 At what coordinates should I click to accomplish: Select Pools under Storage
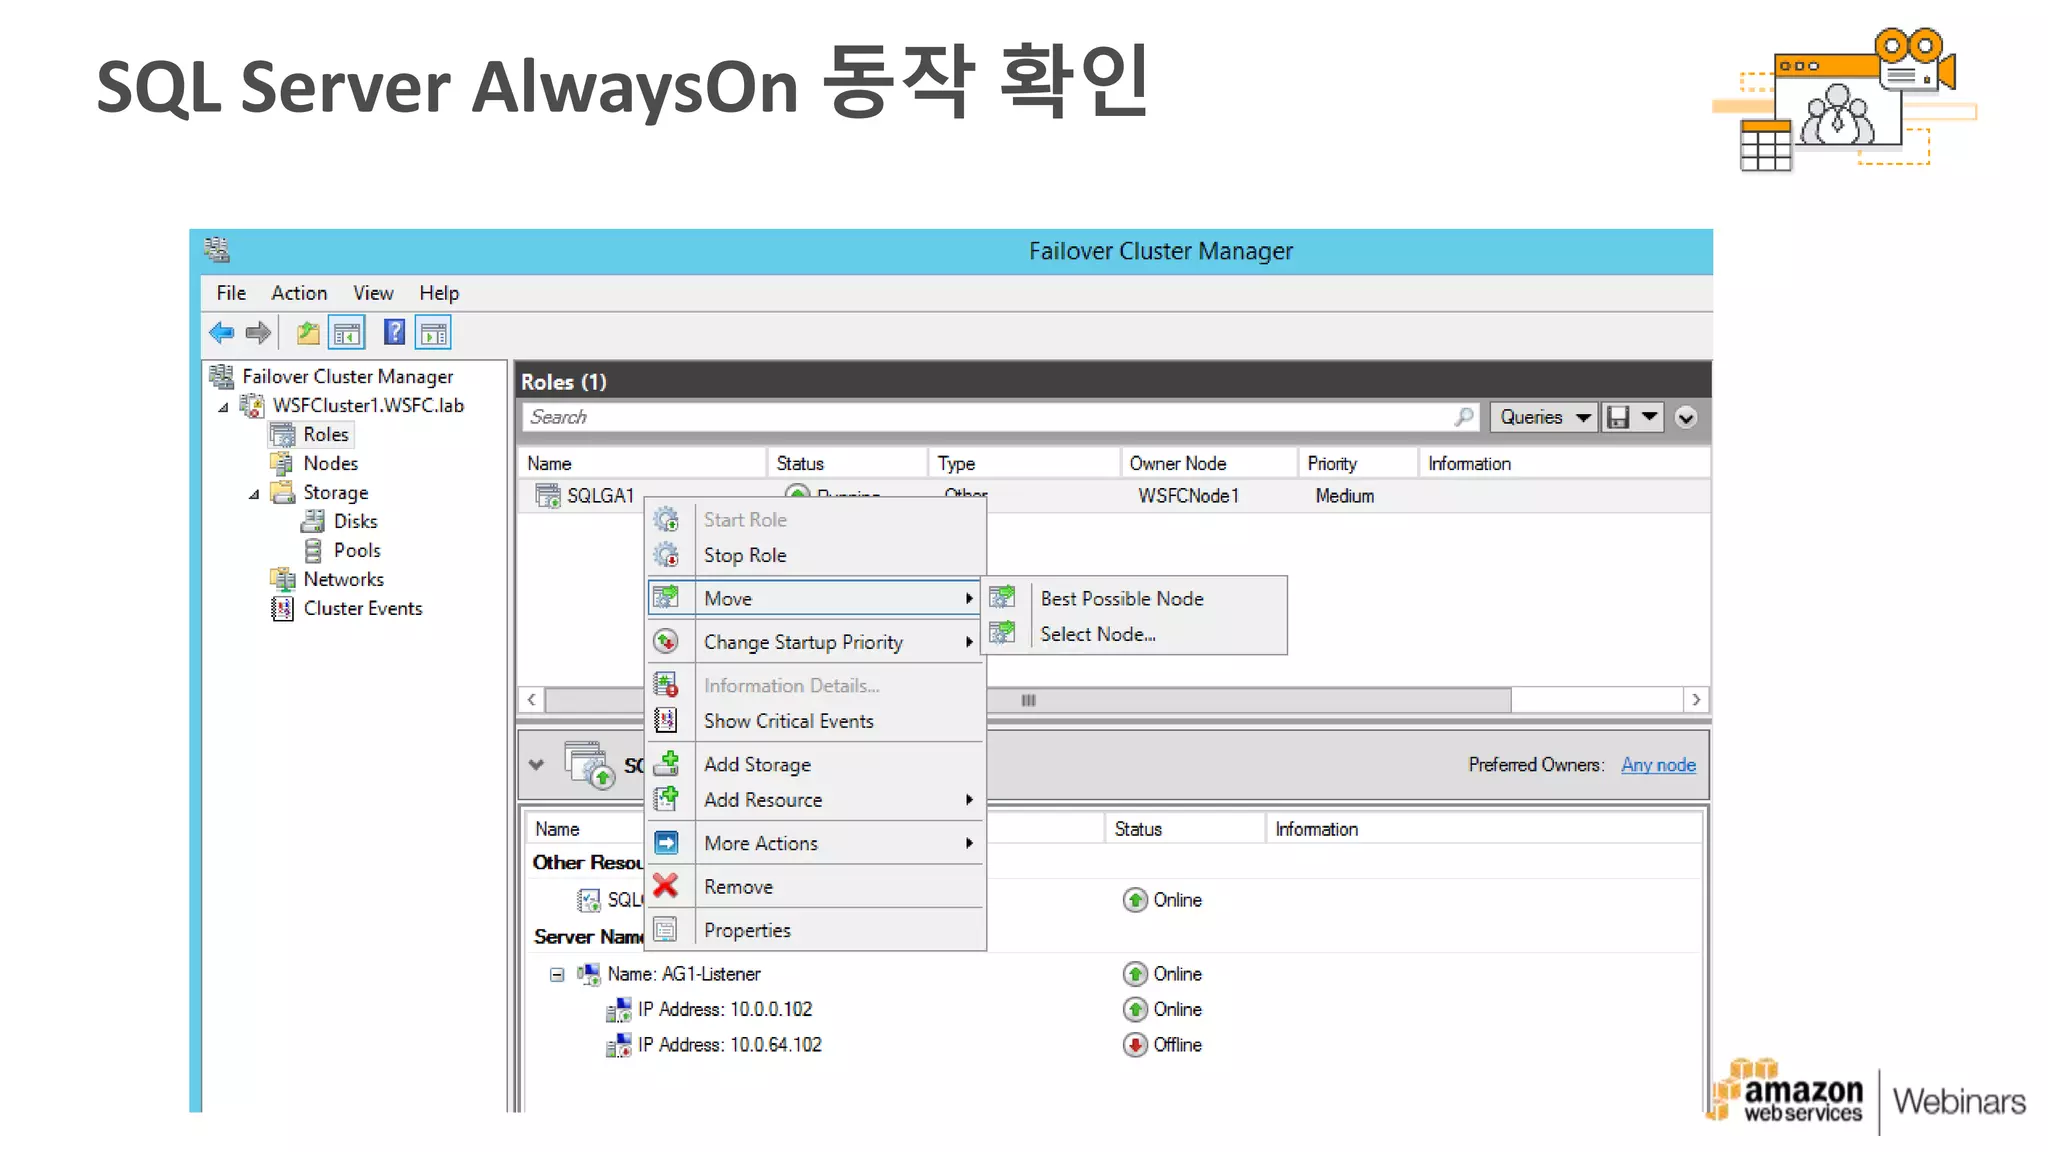pos(357,550)
